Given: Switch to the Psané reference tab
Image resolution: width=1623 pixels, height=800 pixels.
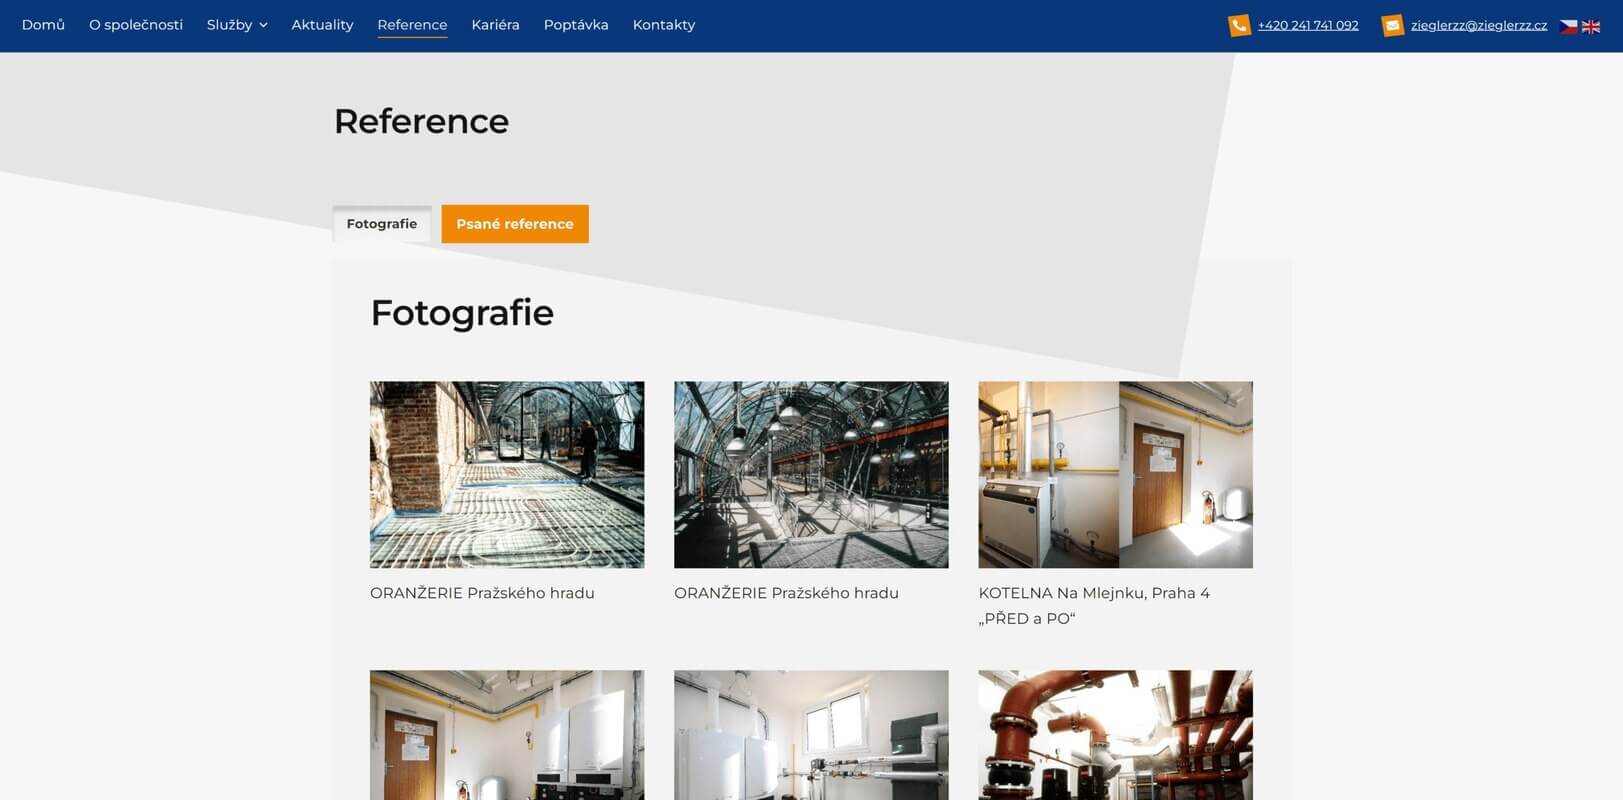Looking at the screenshot, I should click(x=515, y=224).
